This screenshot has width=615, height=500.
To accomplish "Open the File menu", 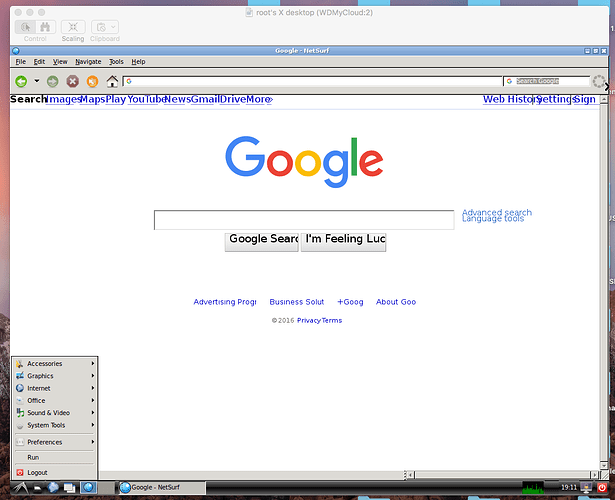I will (x=20, y=62).
